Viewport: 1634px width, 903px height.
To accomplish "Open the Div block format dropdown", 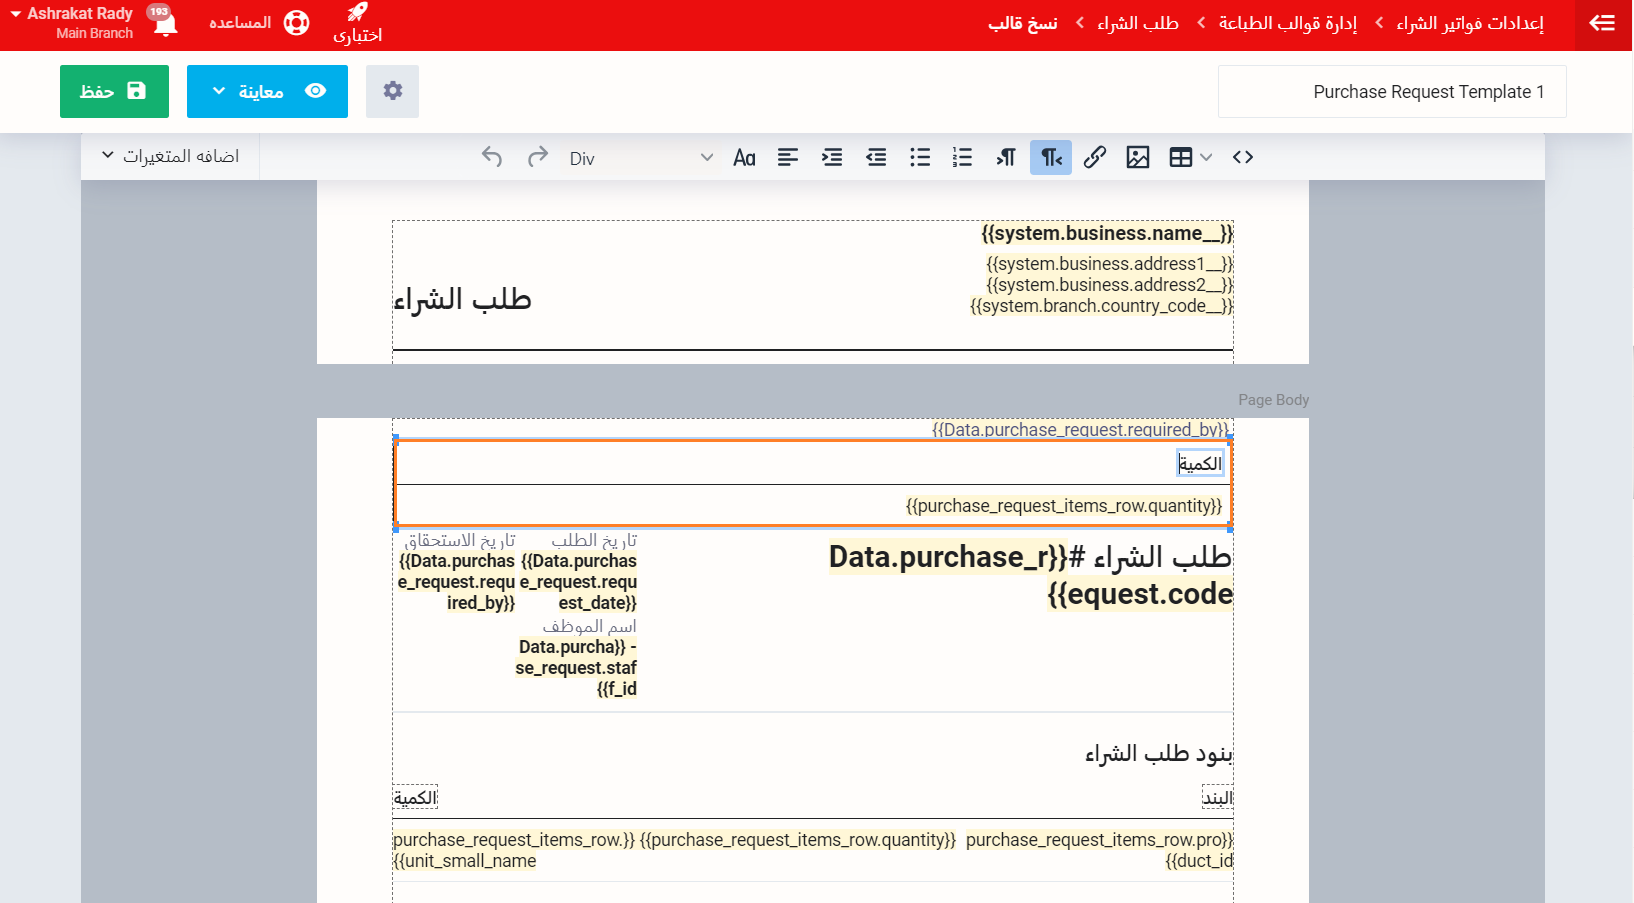I will tap(640, 158).
